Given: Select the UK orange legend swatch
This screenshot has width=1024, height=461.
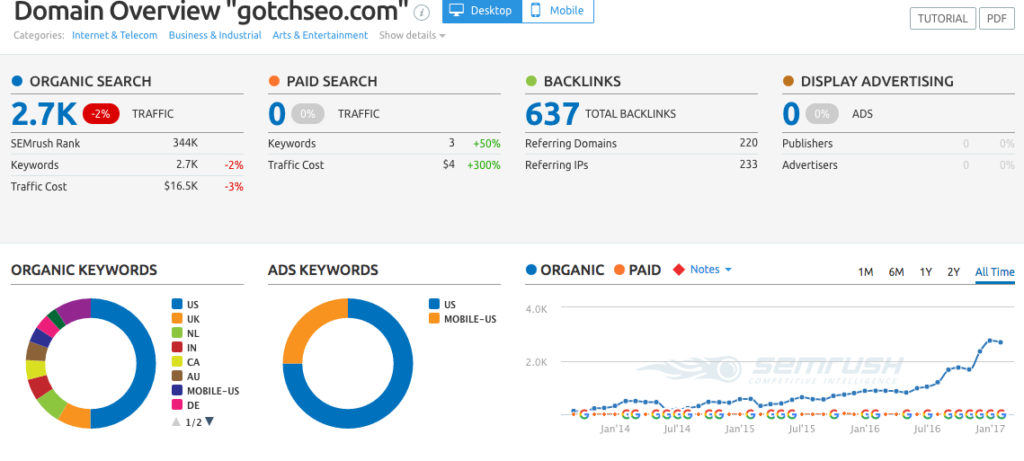Looking at the screenshot, I should coord(176,319).
